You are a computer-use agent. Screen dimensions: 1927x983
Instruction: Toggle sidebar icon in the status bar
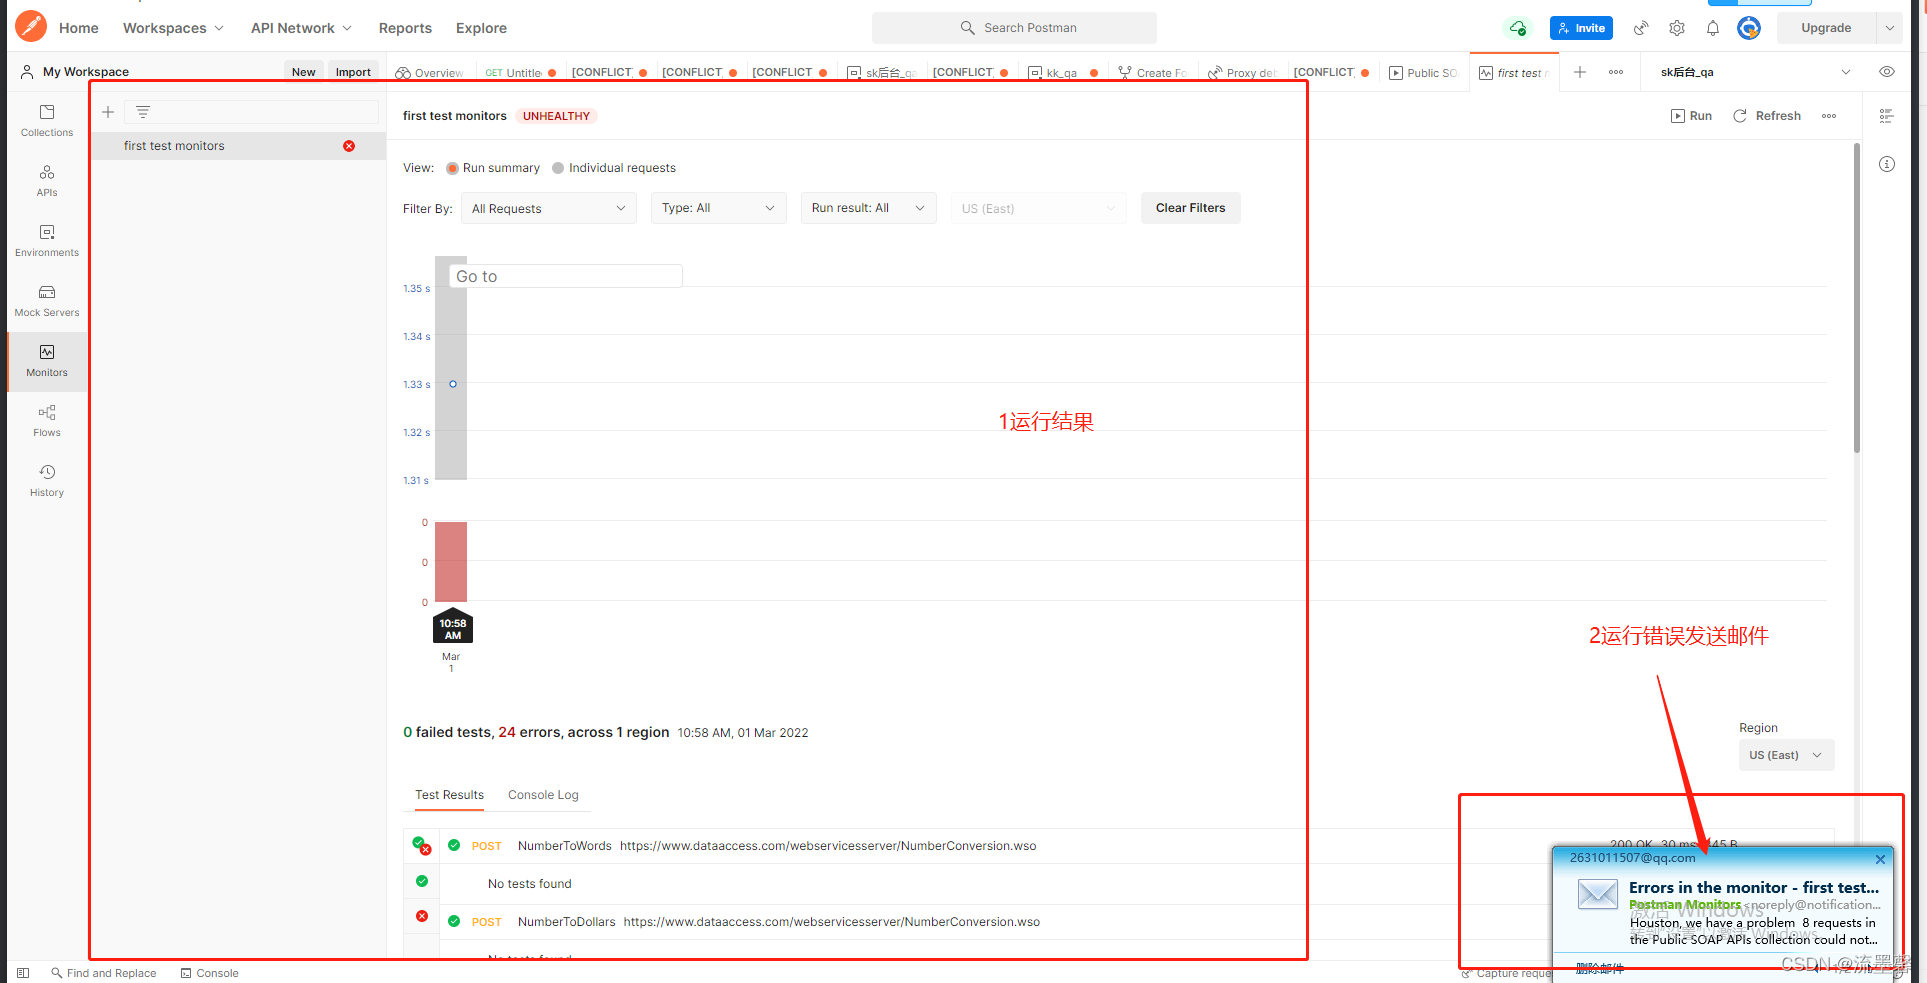click(x=23, y=973)
